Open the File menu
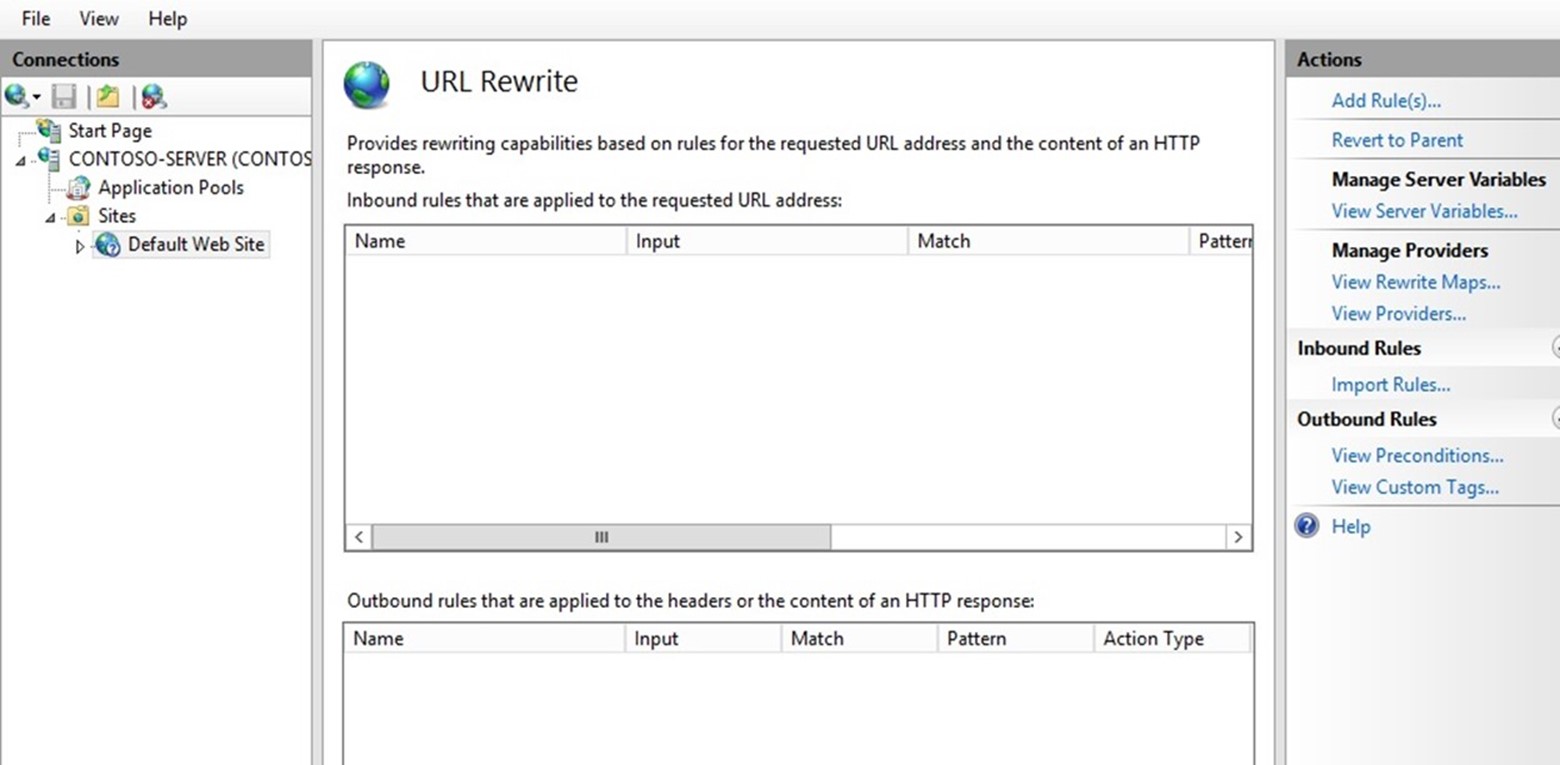 tap(36, 19)
